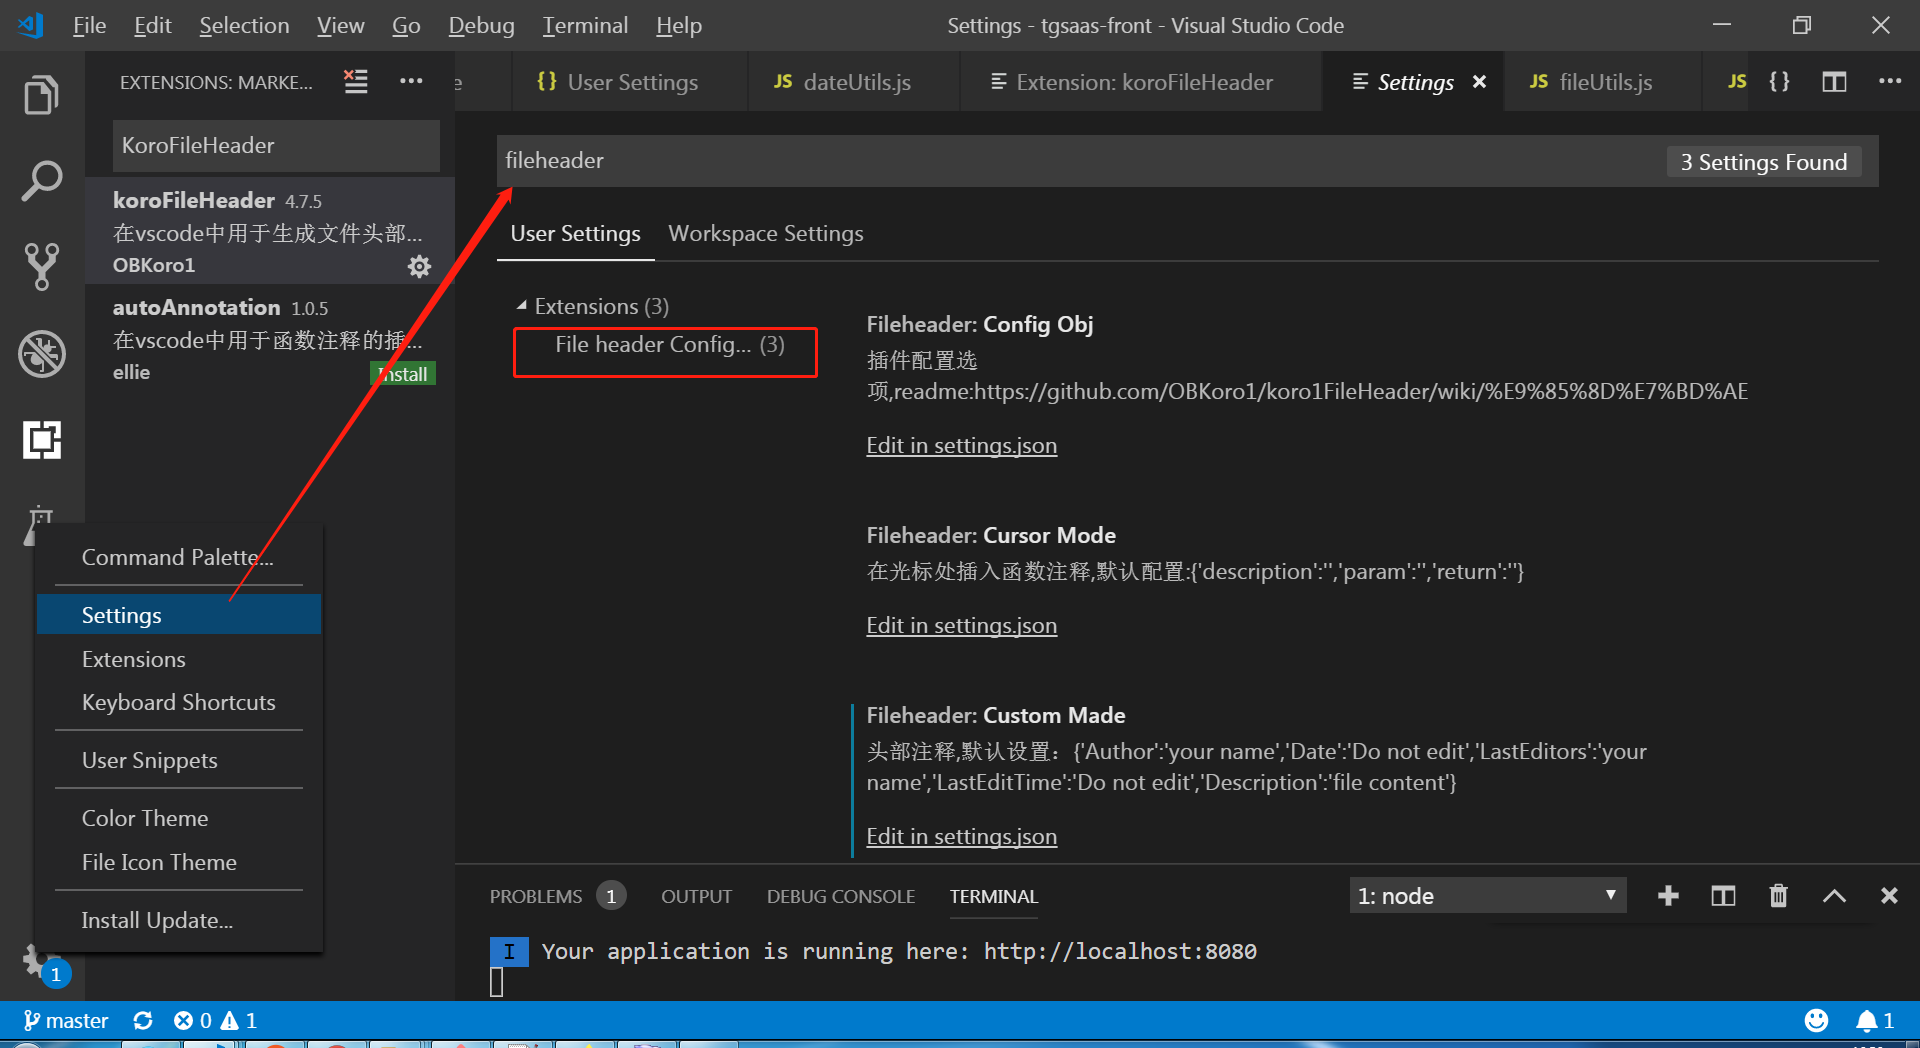This screenshot has width=1920, height=1048.
Task: Close the terminal panel
Action: 1889,896
